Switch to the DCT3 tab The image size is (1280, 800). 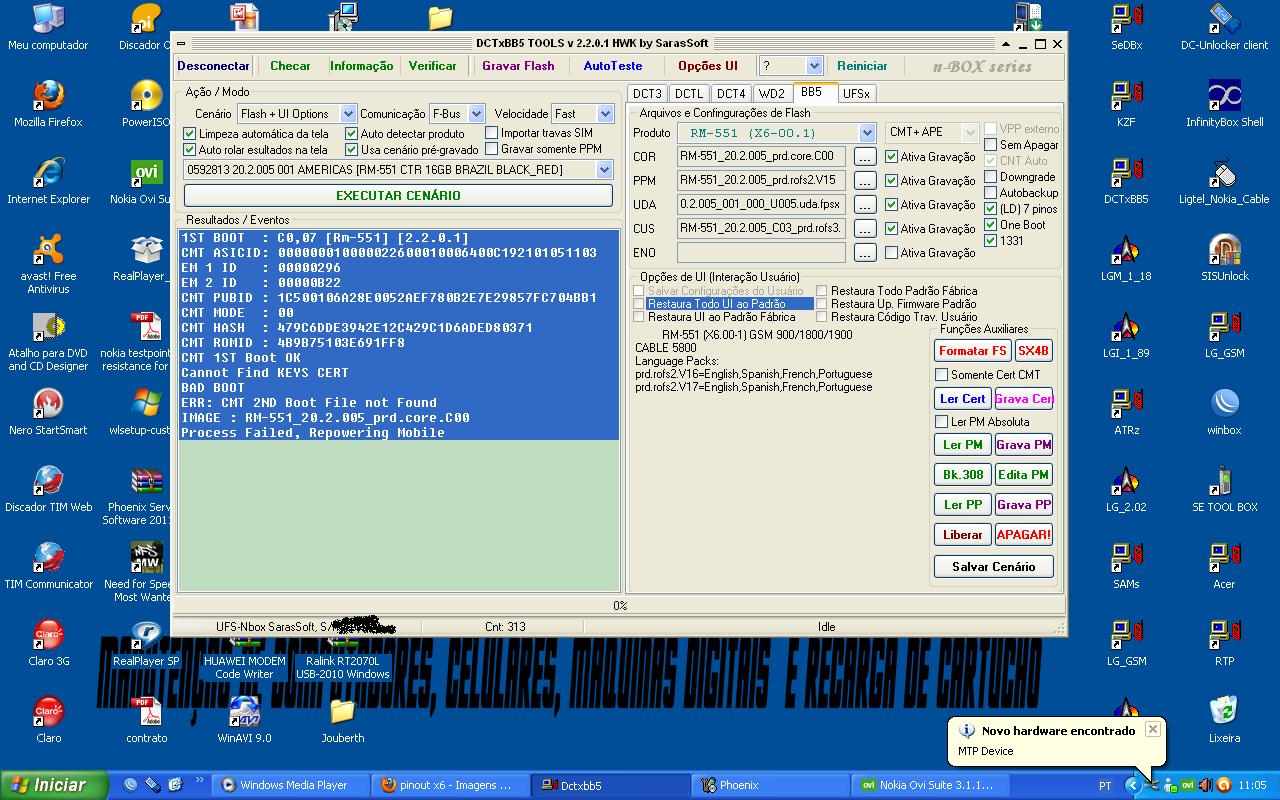click(647, 94)
